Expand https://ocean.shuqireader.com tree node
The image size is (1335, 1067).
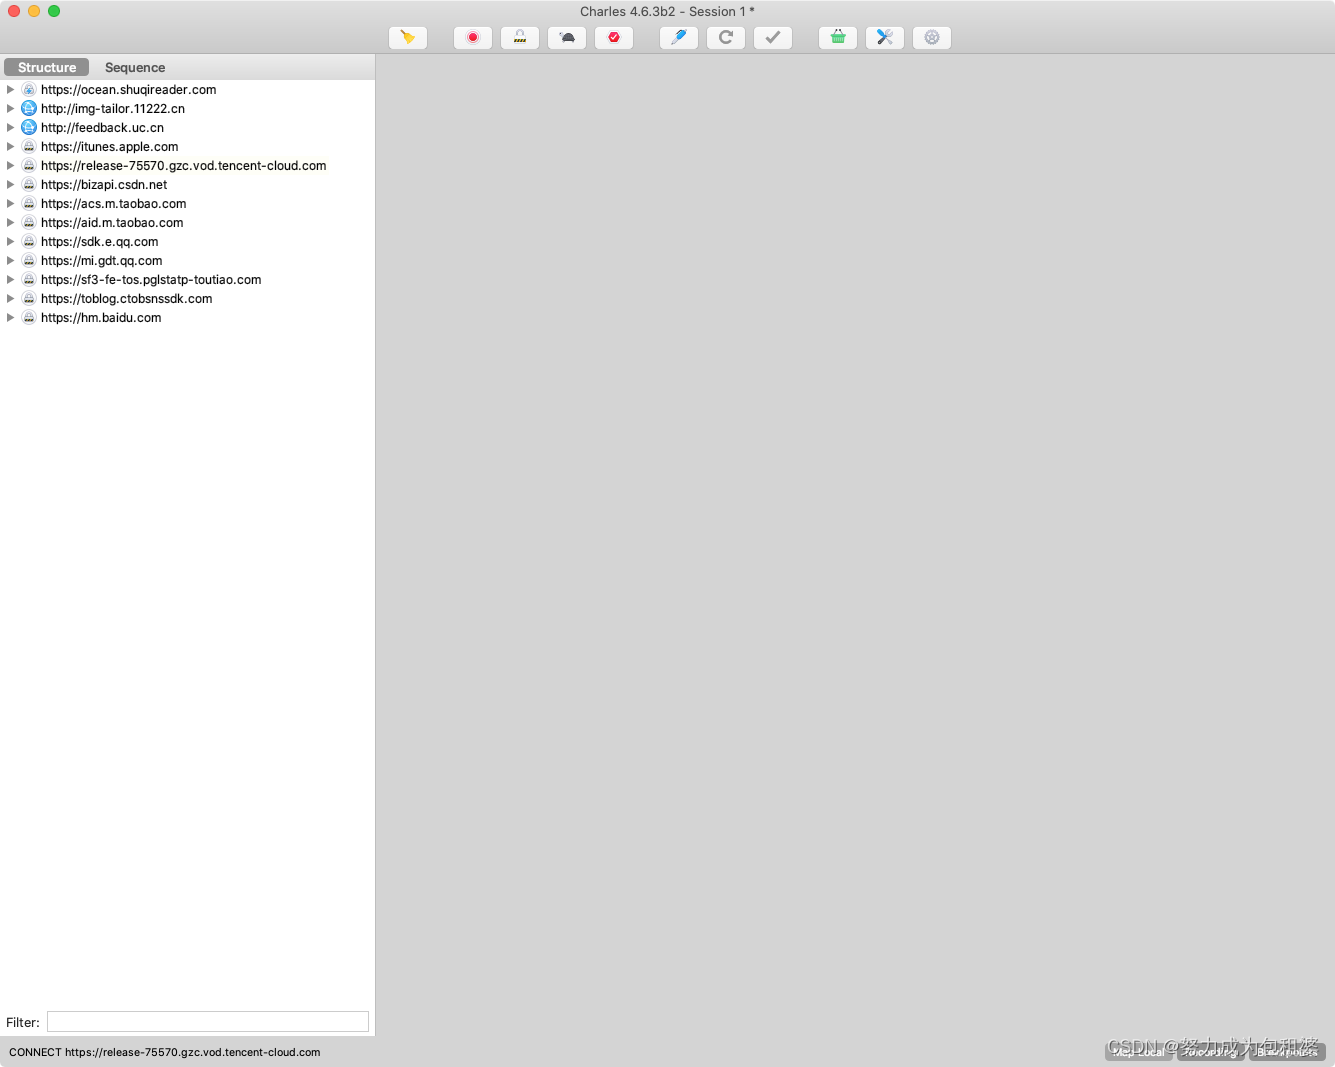[11, 89]
